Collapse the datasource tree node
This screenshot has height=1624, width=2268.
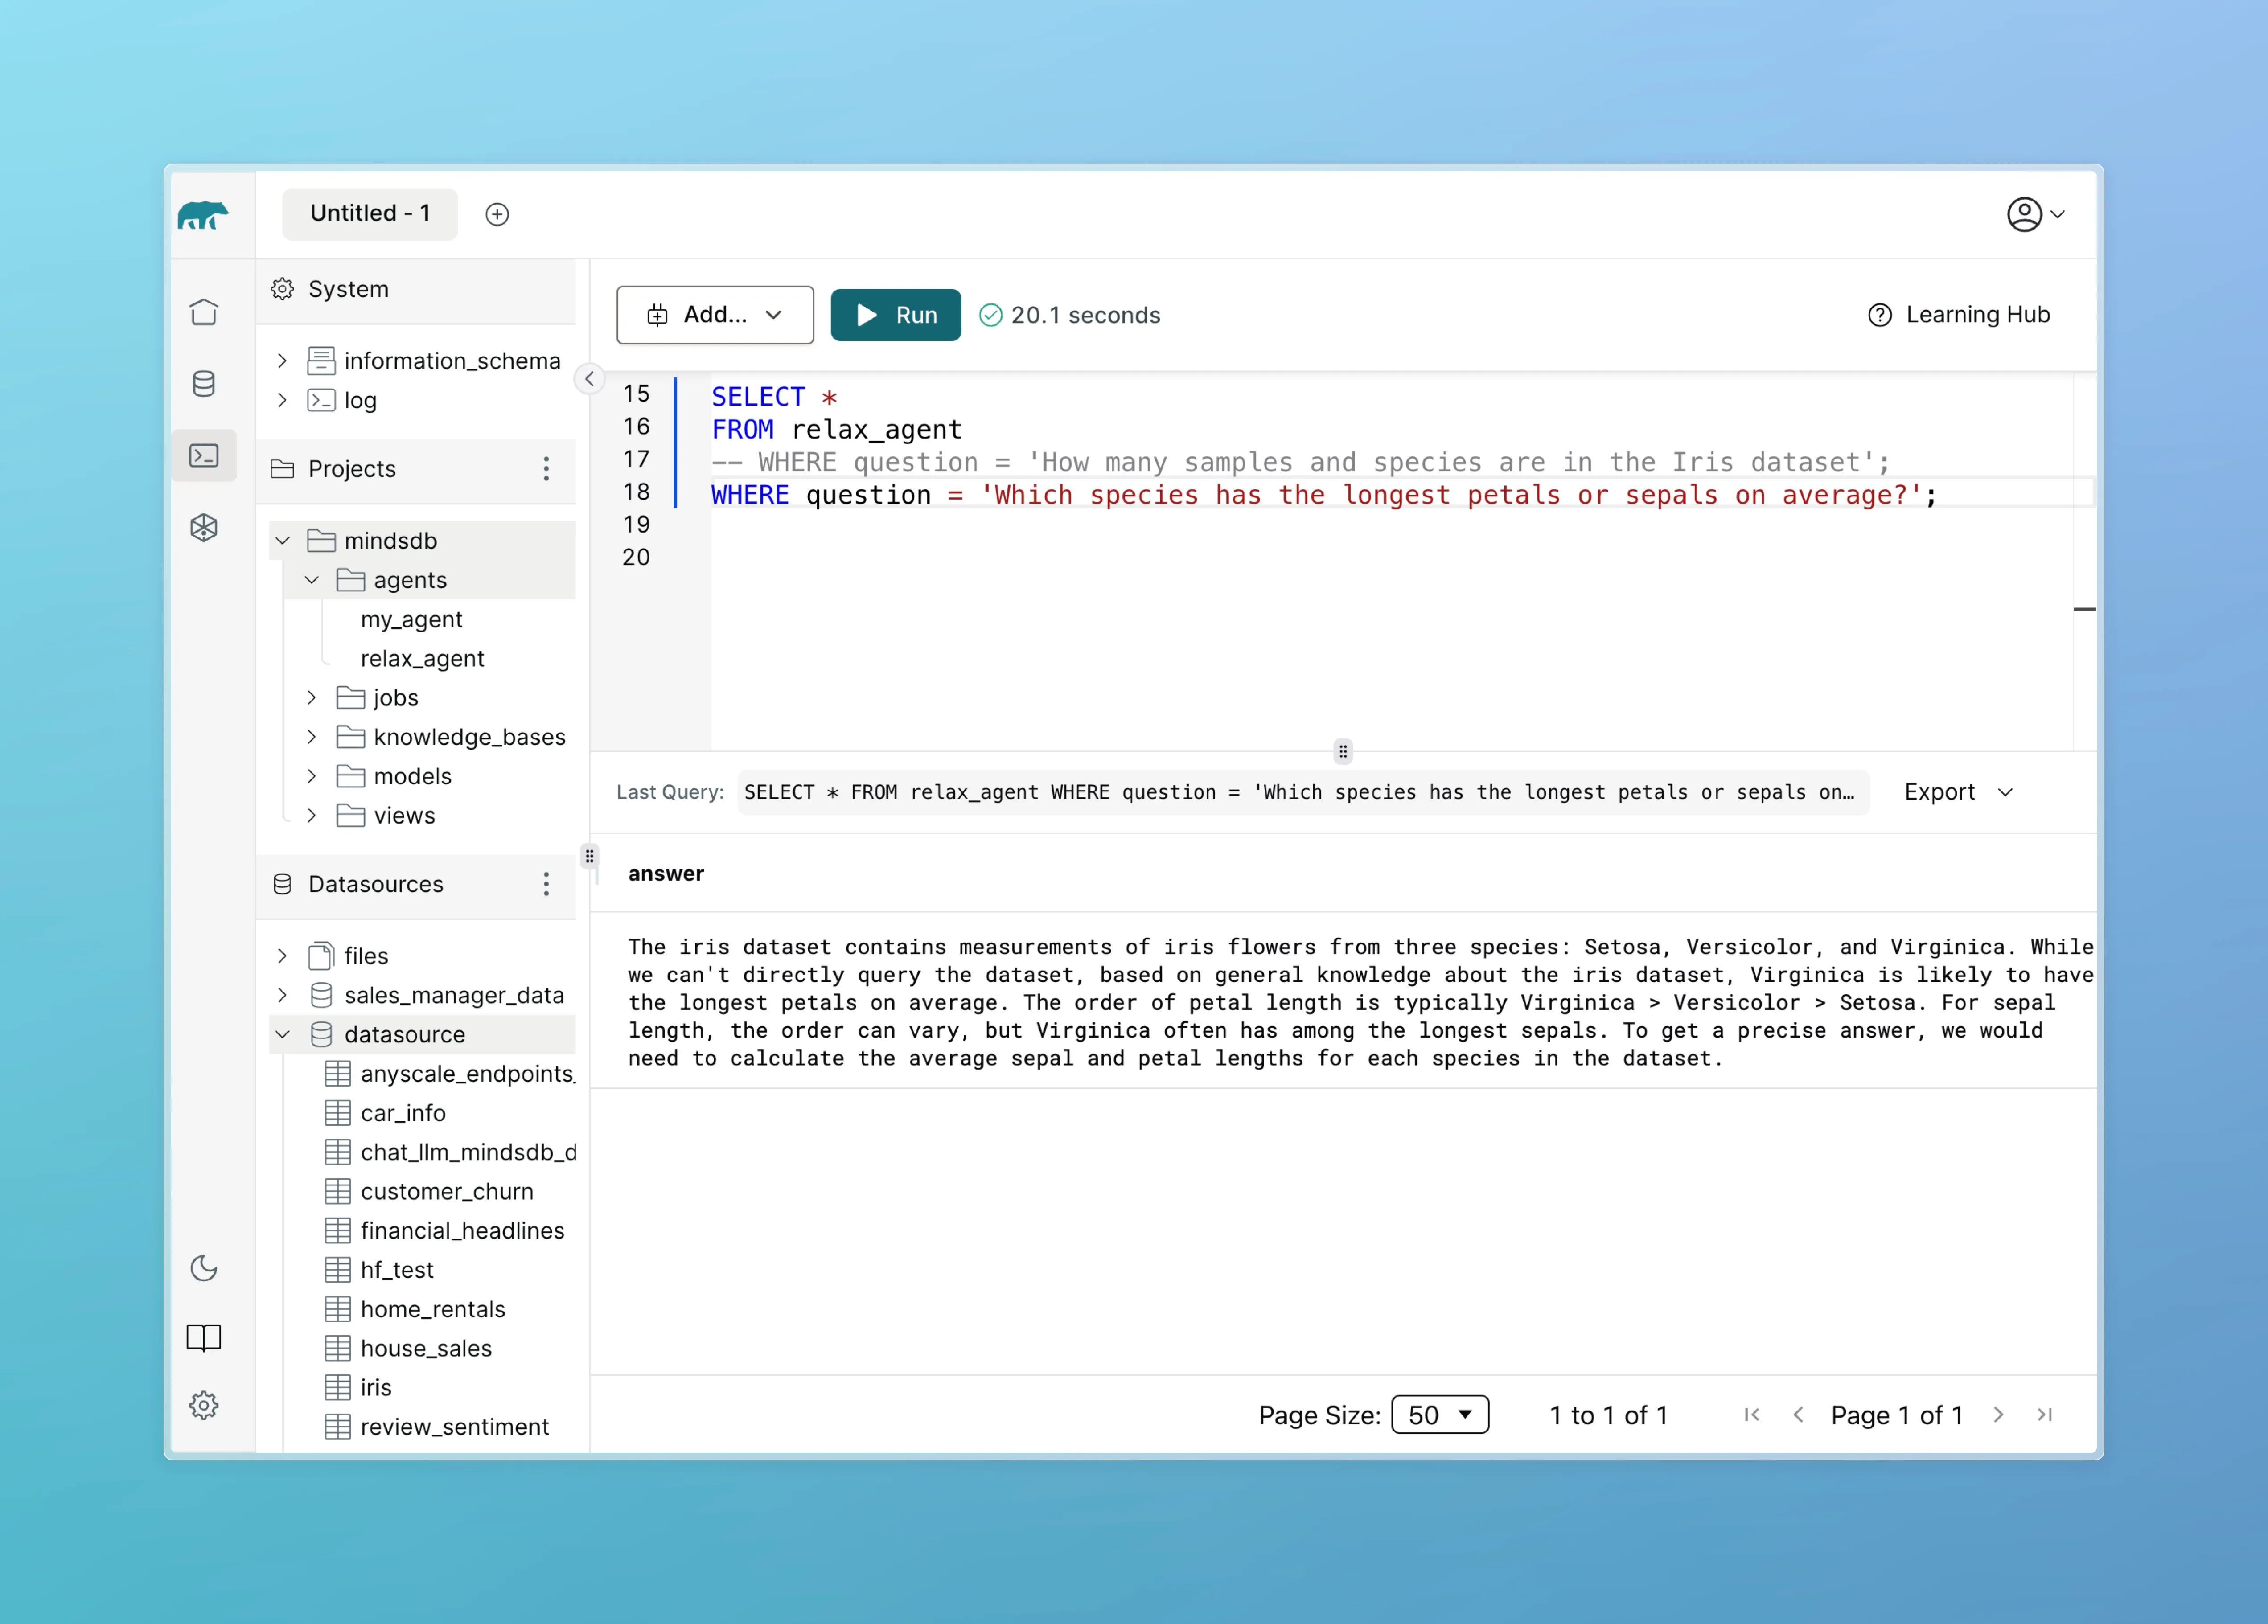[283, 1035]
